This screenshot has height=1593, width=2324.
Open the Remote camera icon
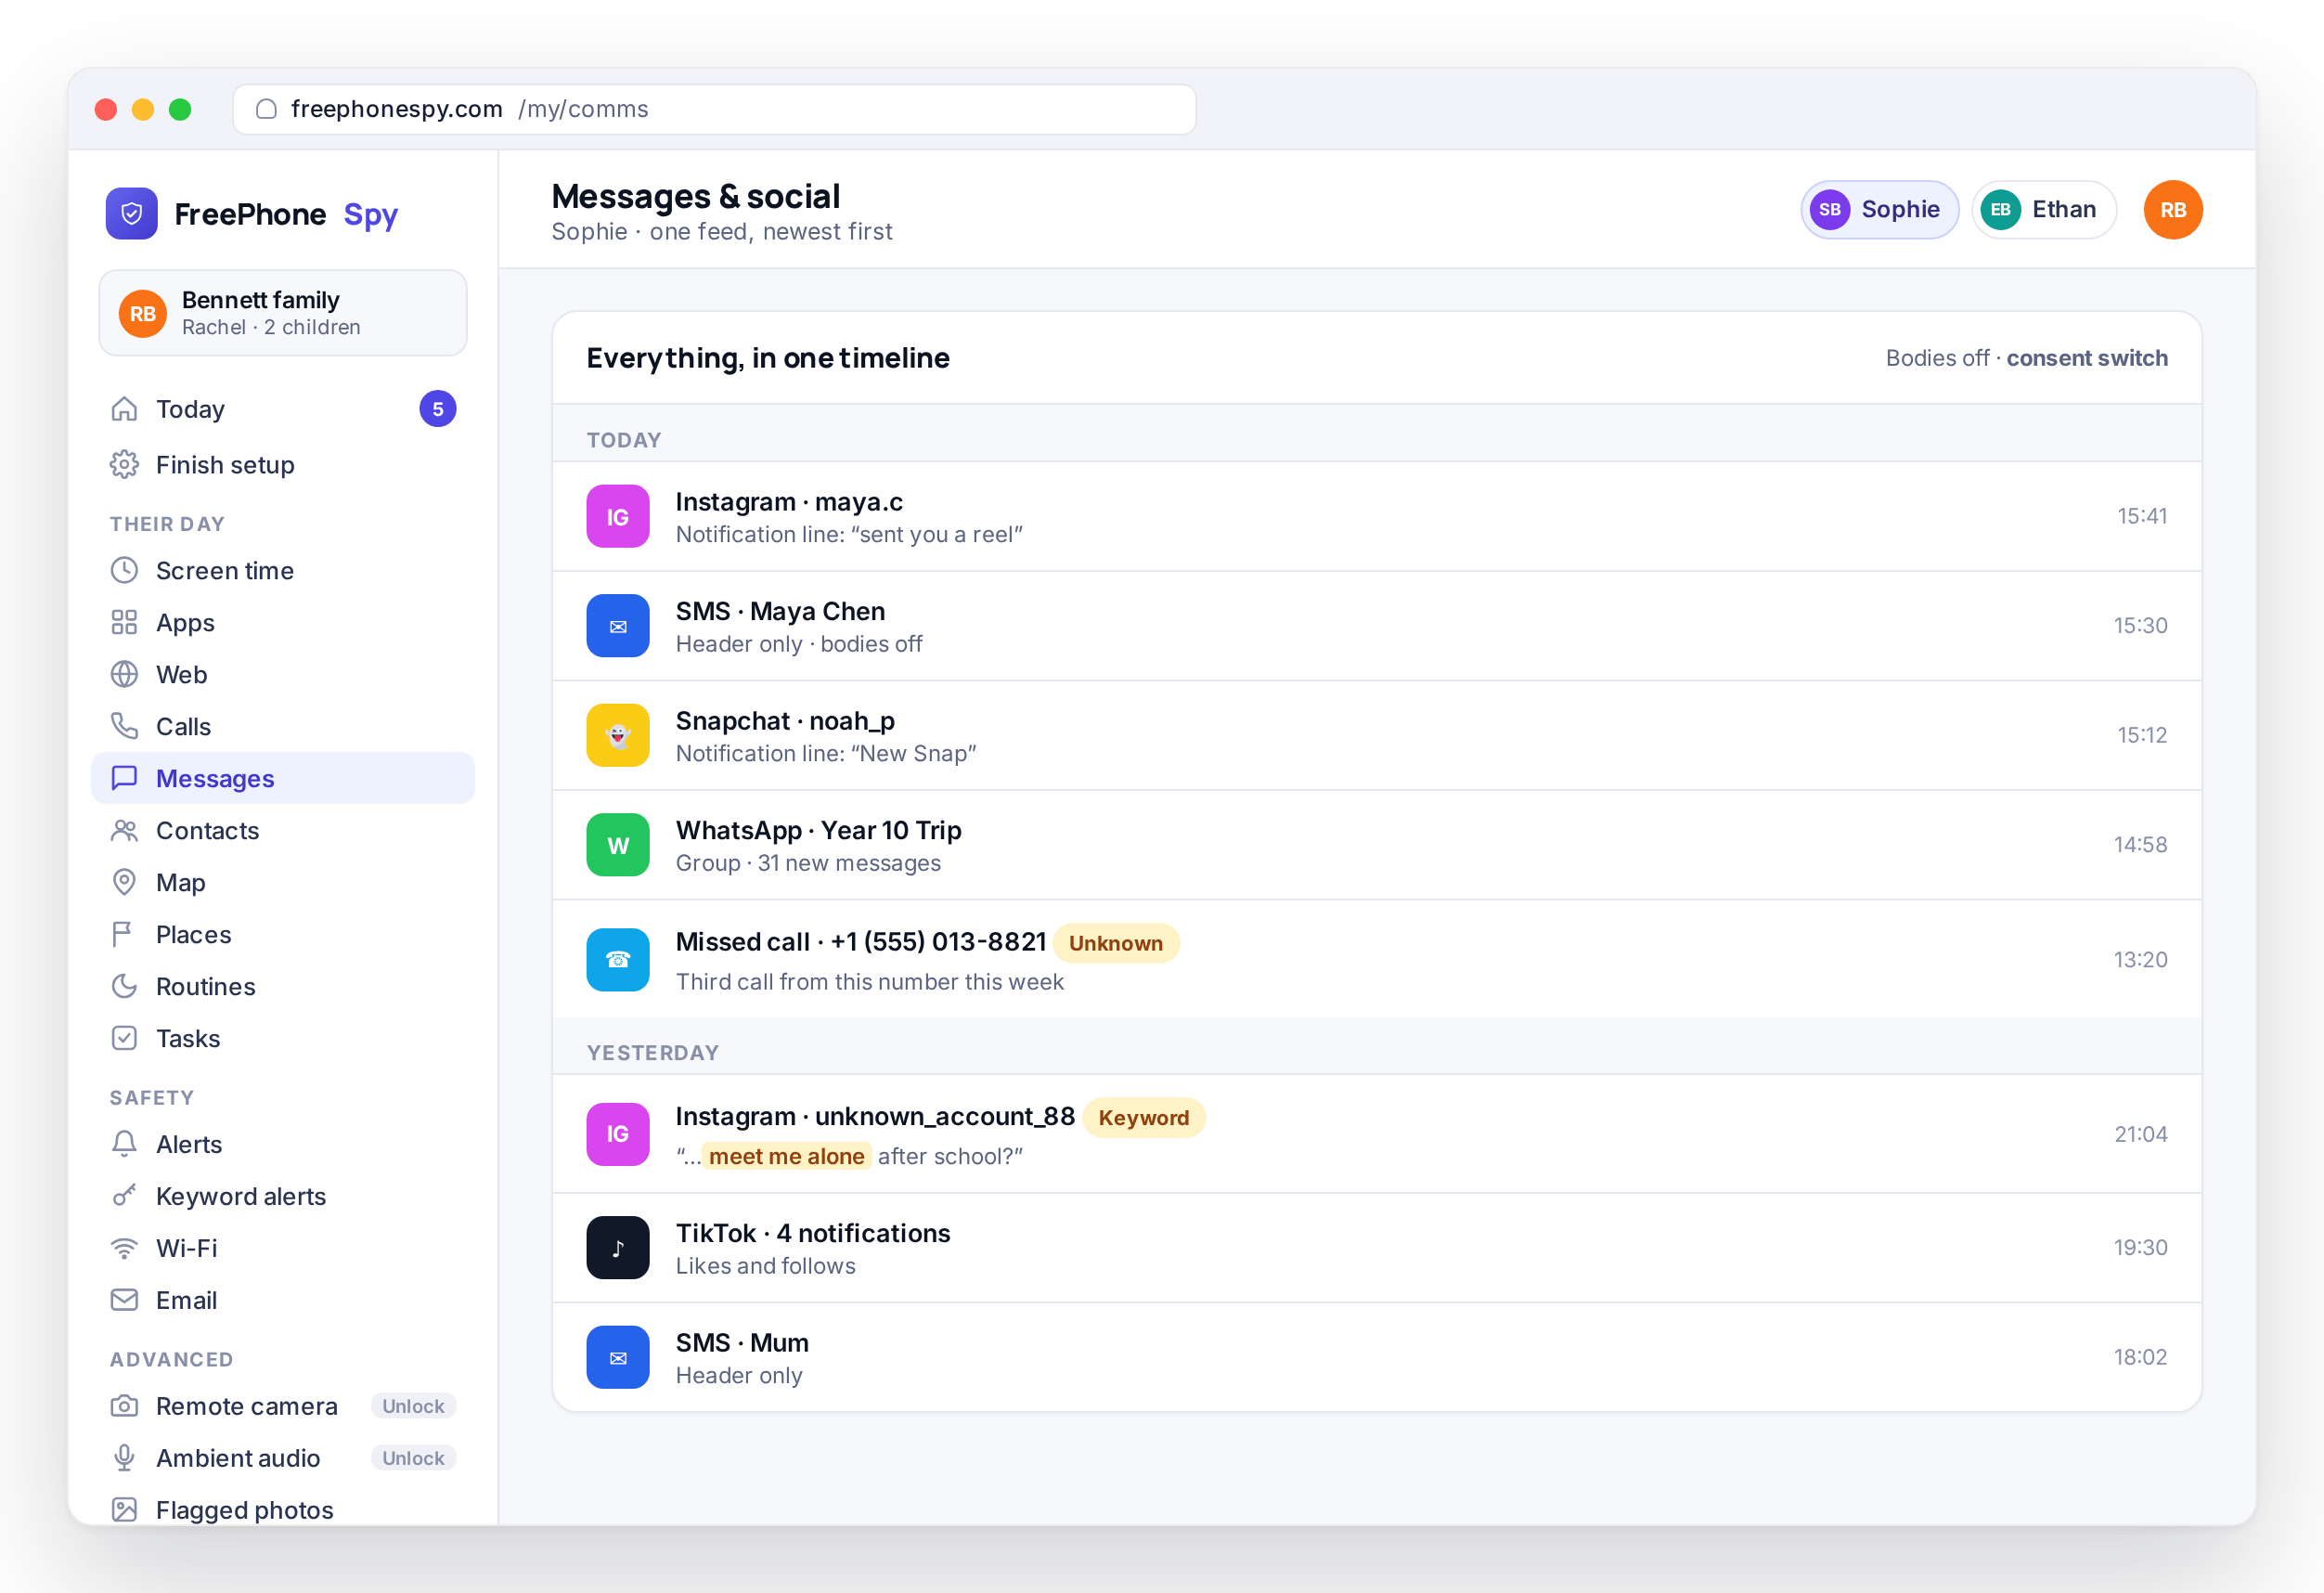(x=124, y=1407)
